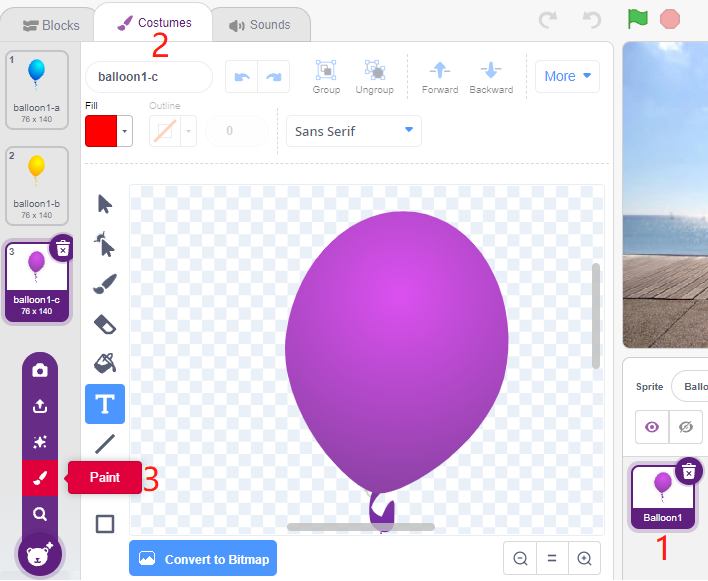The height and width of the screenshot is (581, 708).
Task: Click the Paint brush menu icon
Action: (x=40, y=478)
